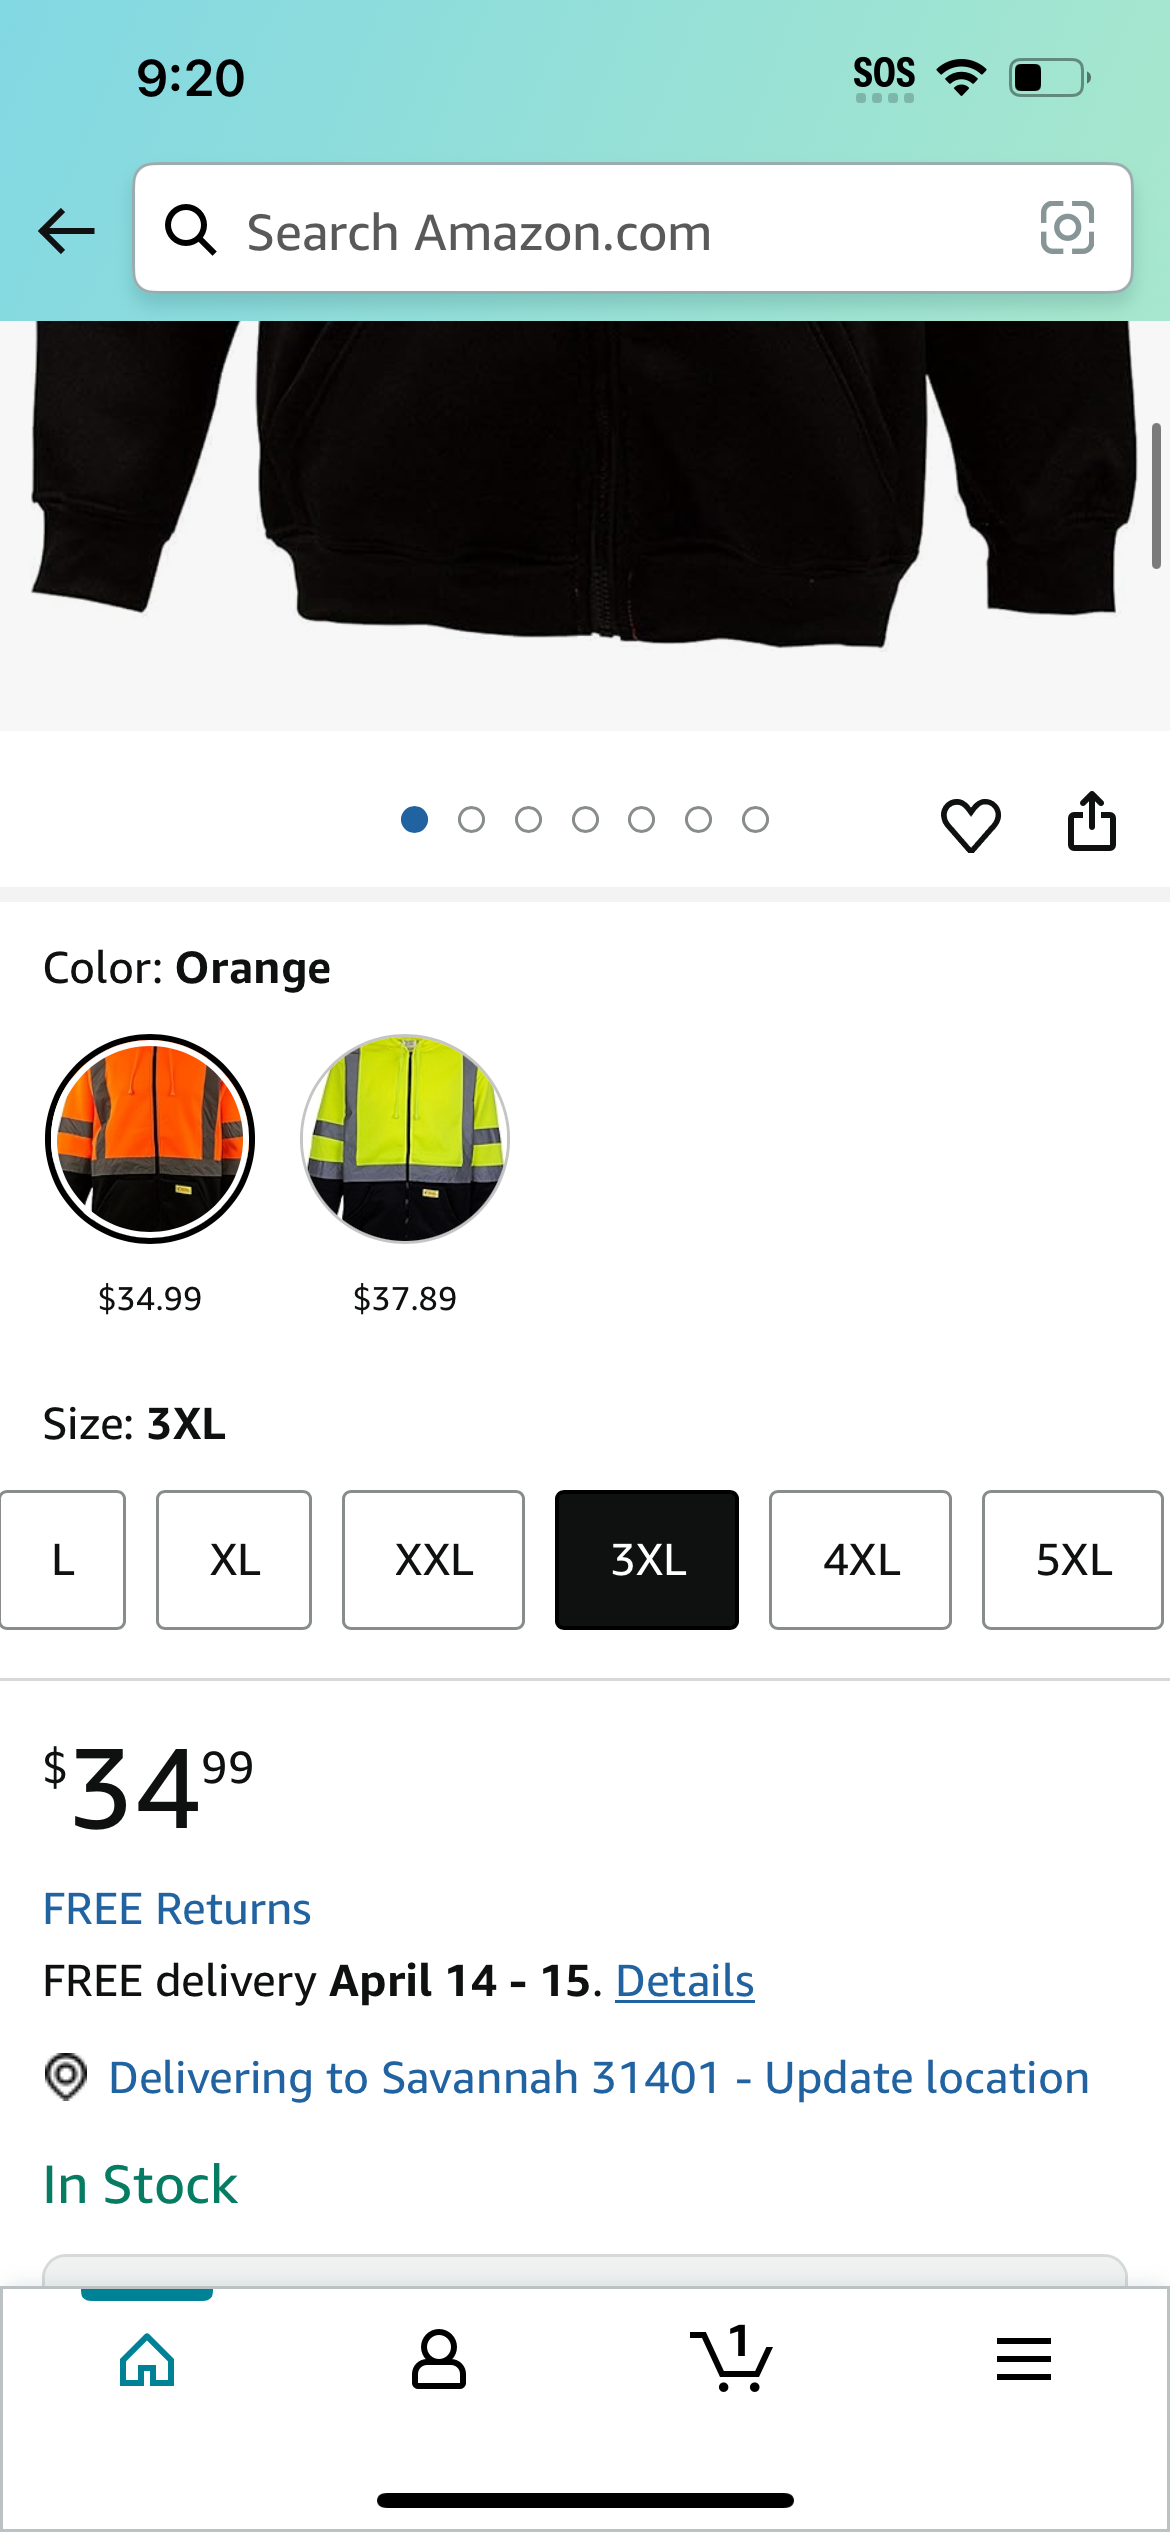
Task: Choose size 5XL option
Action: pos(1073,1560)
